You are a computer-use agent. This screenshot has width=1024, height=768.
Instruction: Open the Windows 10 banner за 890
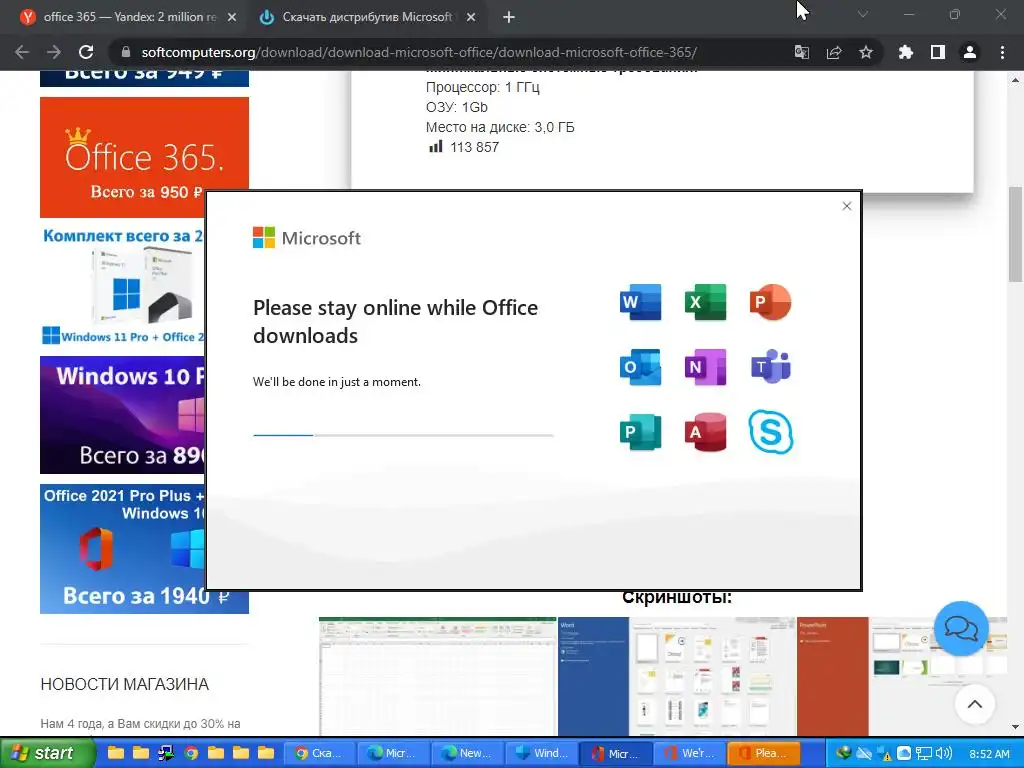click(x=124, y=415)
